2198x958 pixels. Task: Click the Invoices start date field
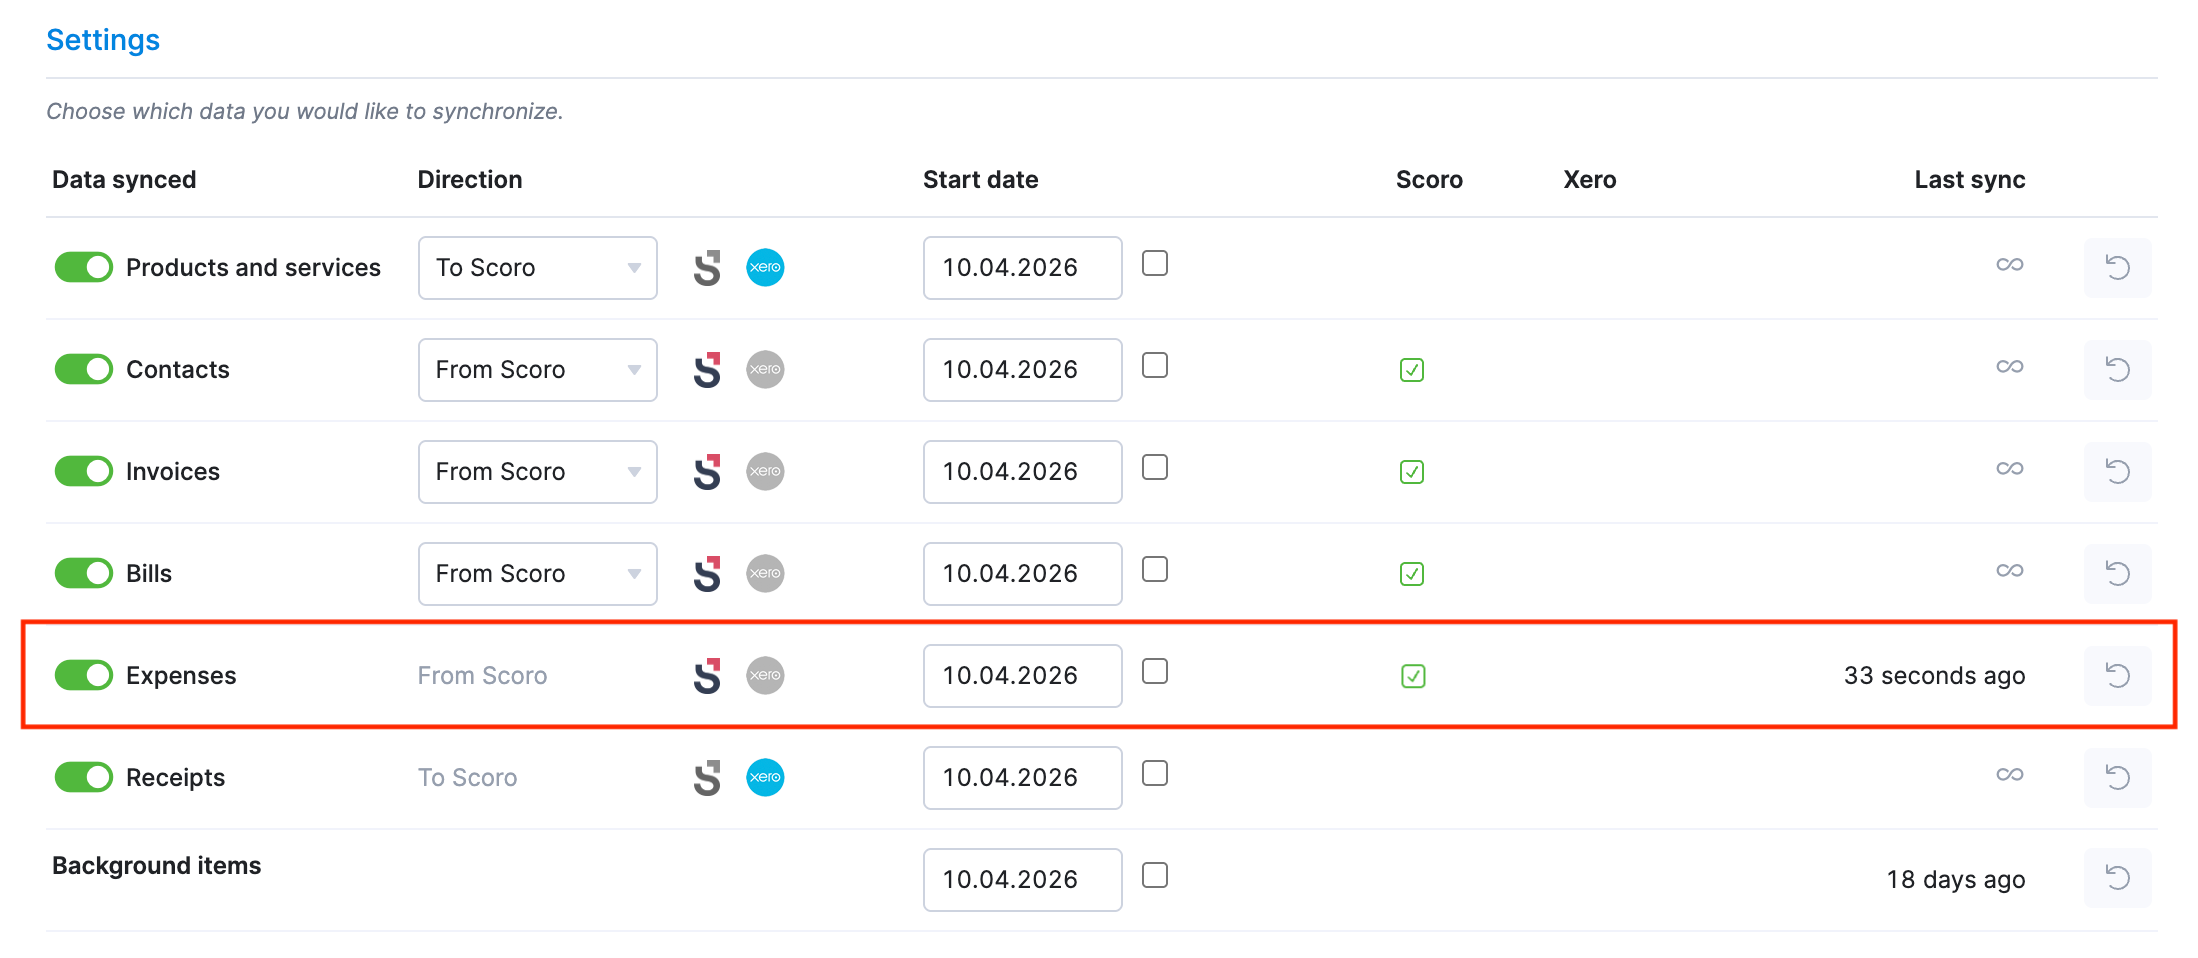(x=1021, y=472)
